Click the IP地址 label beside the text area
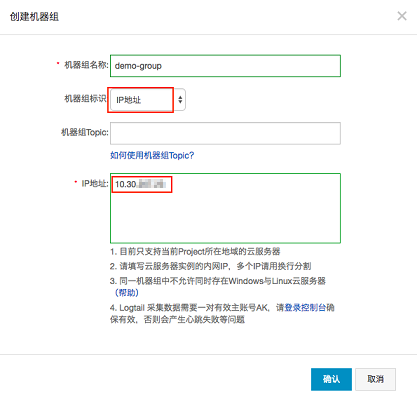 click(x=95, y=183)
